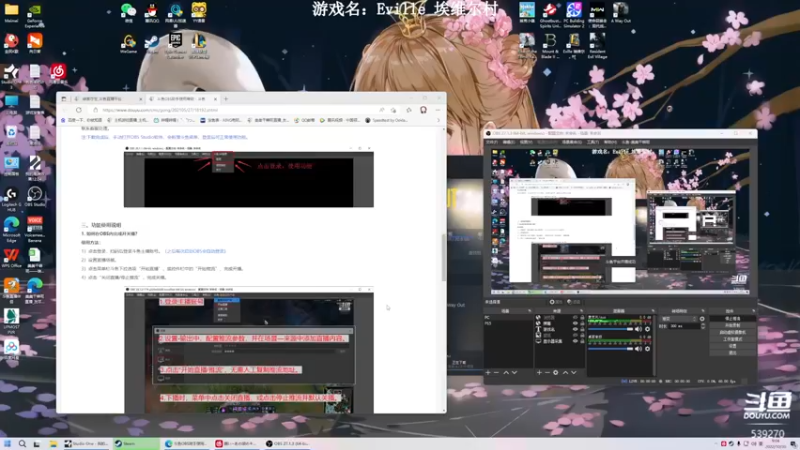Open the A Way Out desktop icon
Screen dimensions: 800x450
tap(620, 12)
